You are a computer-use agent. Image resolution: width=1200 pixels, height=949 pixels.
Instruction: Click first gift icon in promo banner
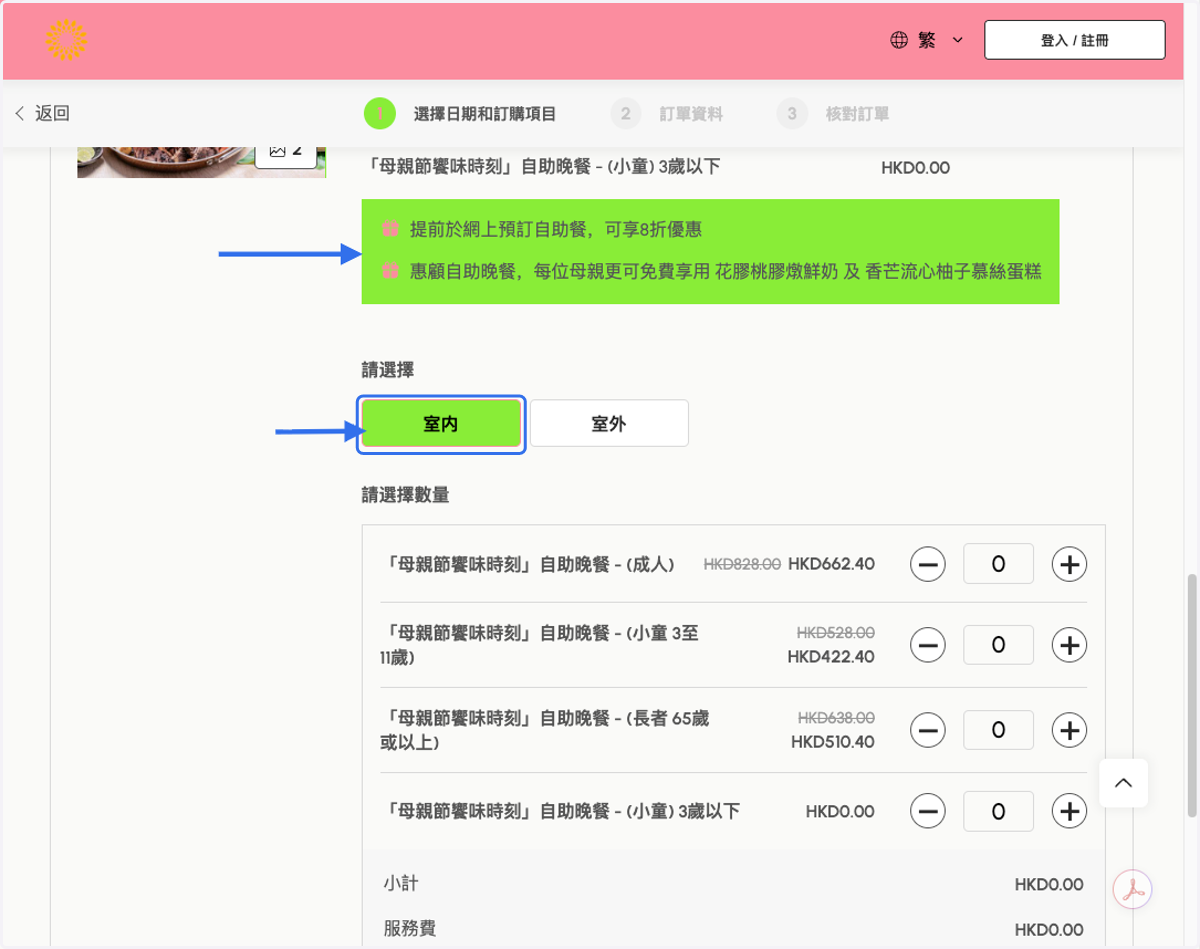pyautogui.click(x=390, y=230)
